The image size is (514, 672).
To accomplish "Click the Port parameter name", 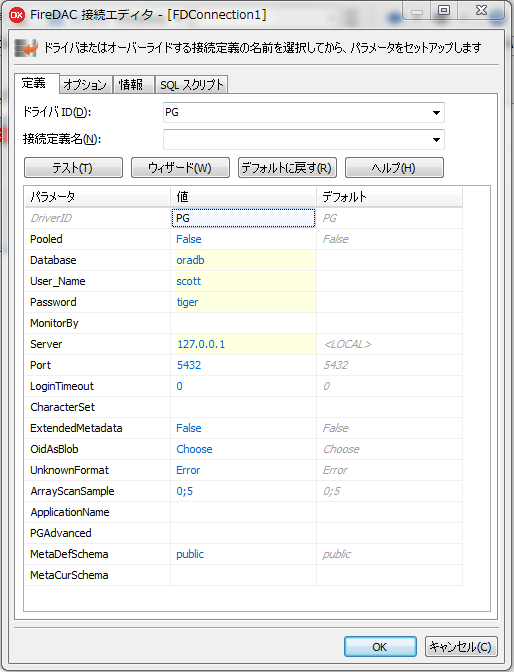I will [40, 365].
